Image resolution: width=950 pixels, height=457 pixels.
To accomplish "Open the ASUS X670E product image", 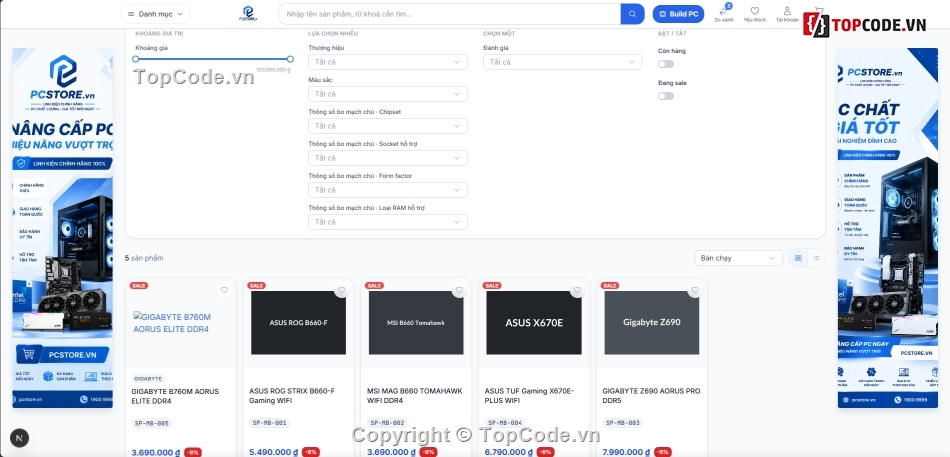I will [x=534, y=322].
